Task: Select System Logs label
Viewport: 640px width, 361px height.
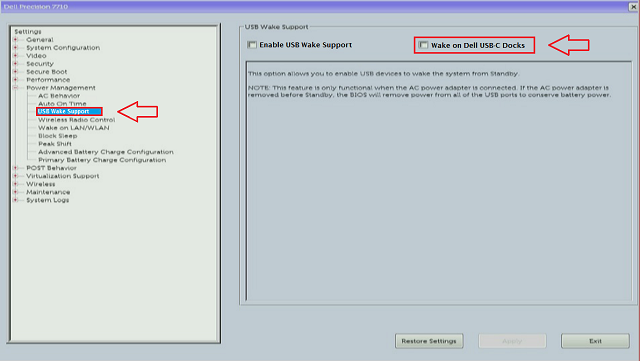Action: coord(47,200)
